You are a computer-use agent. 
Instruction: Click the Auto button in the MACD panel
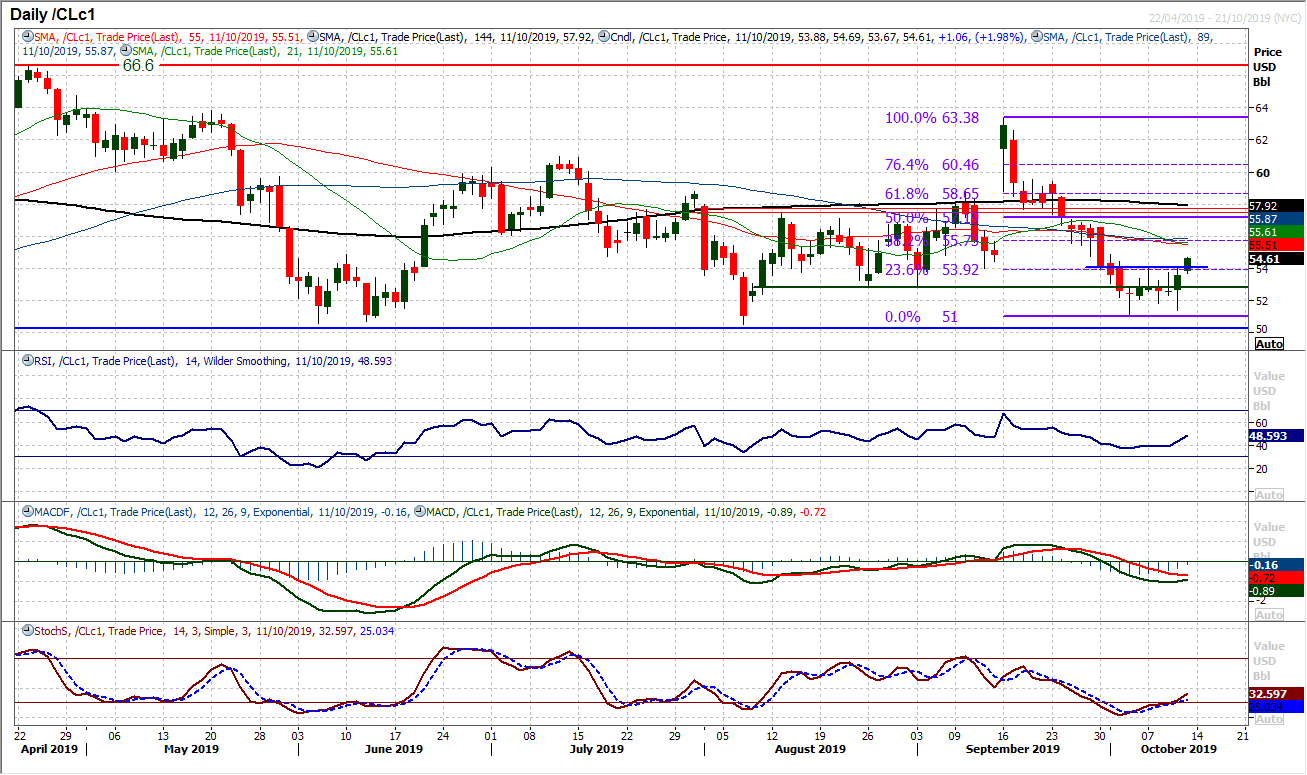(1268, 614)
